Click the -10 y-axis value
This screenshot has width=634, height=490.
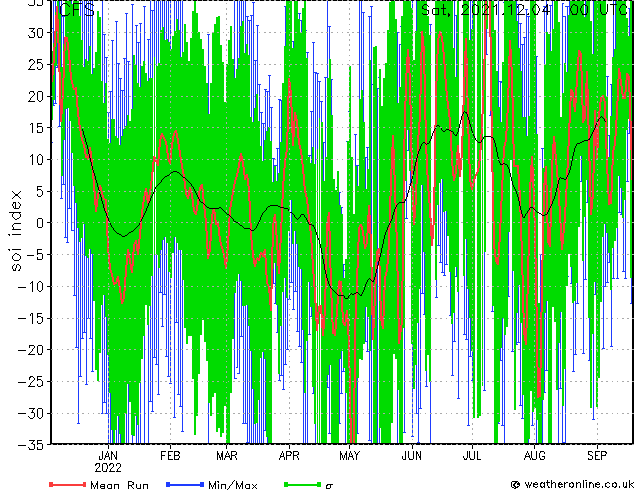(x=31, y=287)
